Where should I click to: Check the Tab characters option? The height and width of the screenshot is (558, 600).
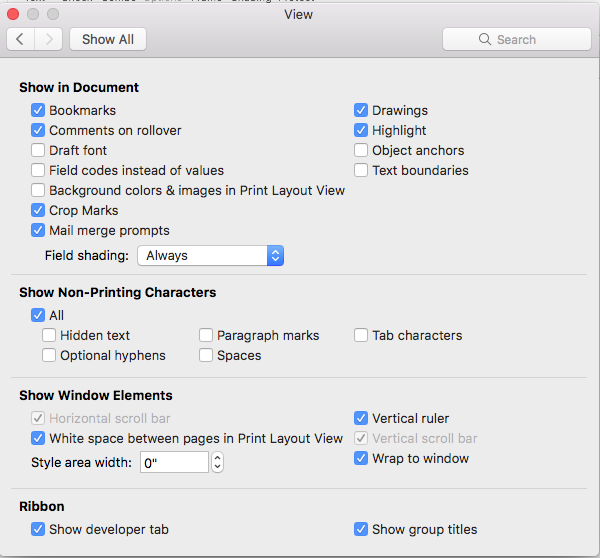[361, 336]
